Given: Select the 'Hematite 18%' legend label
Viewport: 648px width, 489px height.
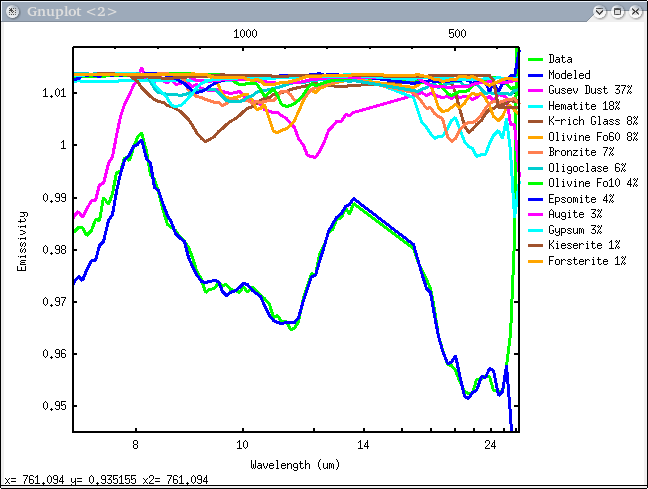Looking at the screenshot, I should pos(584,106).
